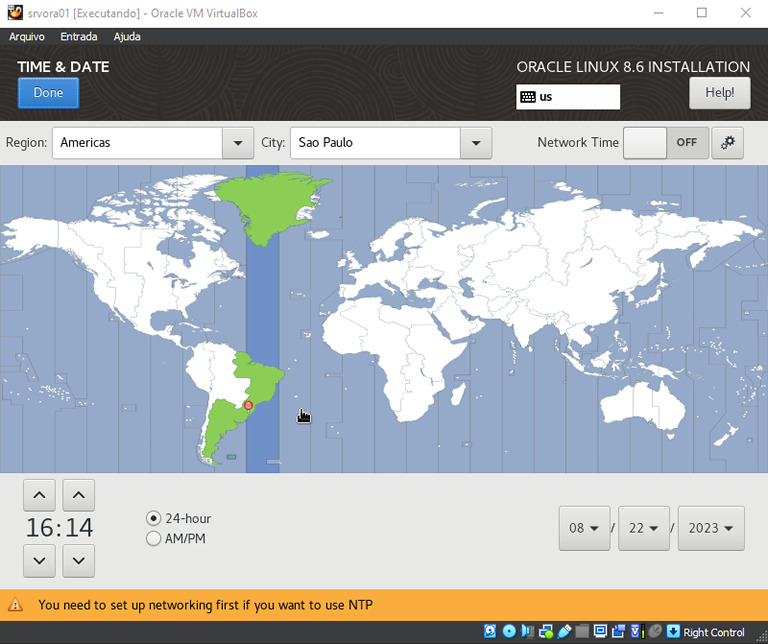Click the recording status icon

click(x=619, y=631)
